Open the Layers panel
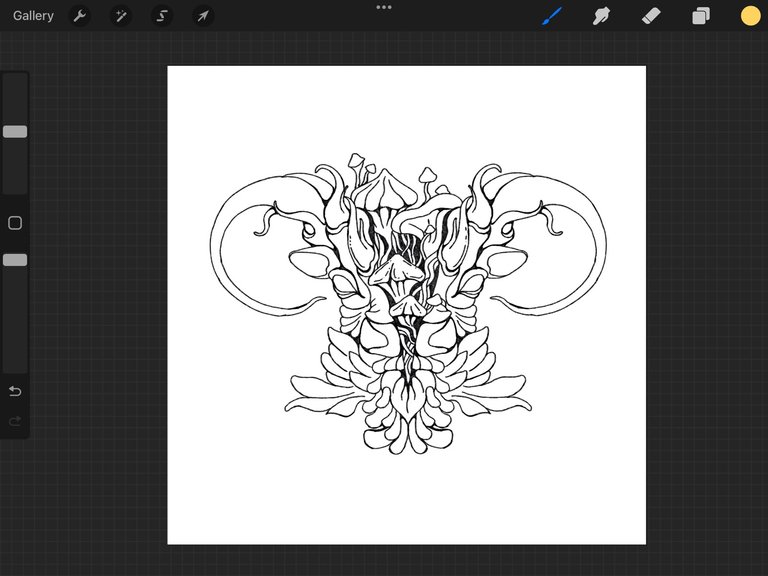The image size is (768, 576). (x=701, y=16)
